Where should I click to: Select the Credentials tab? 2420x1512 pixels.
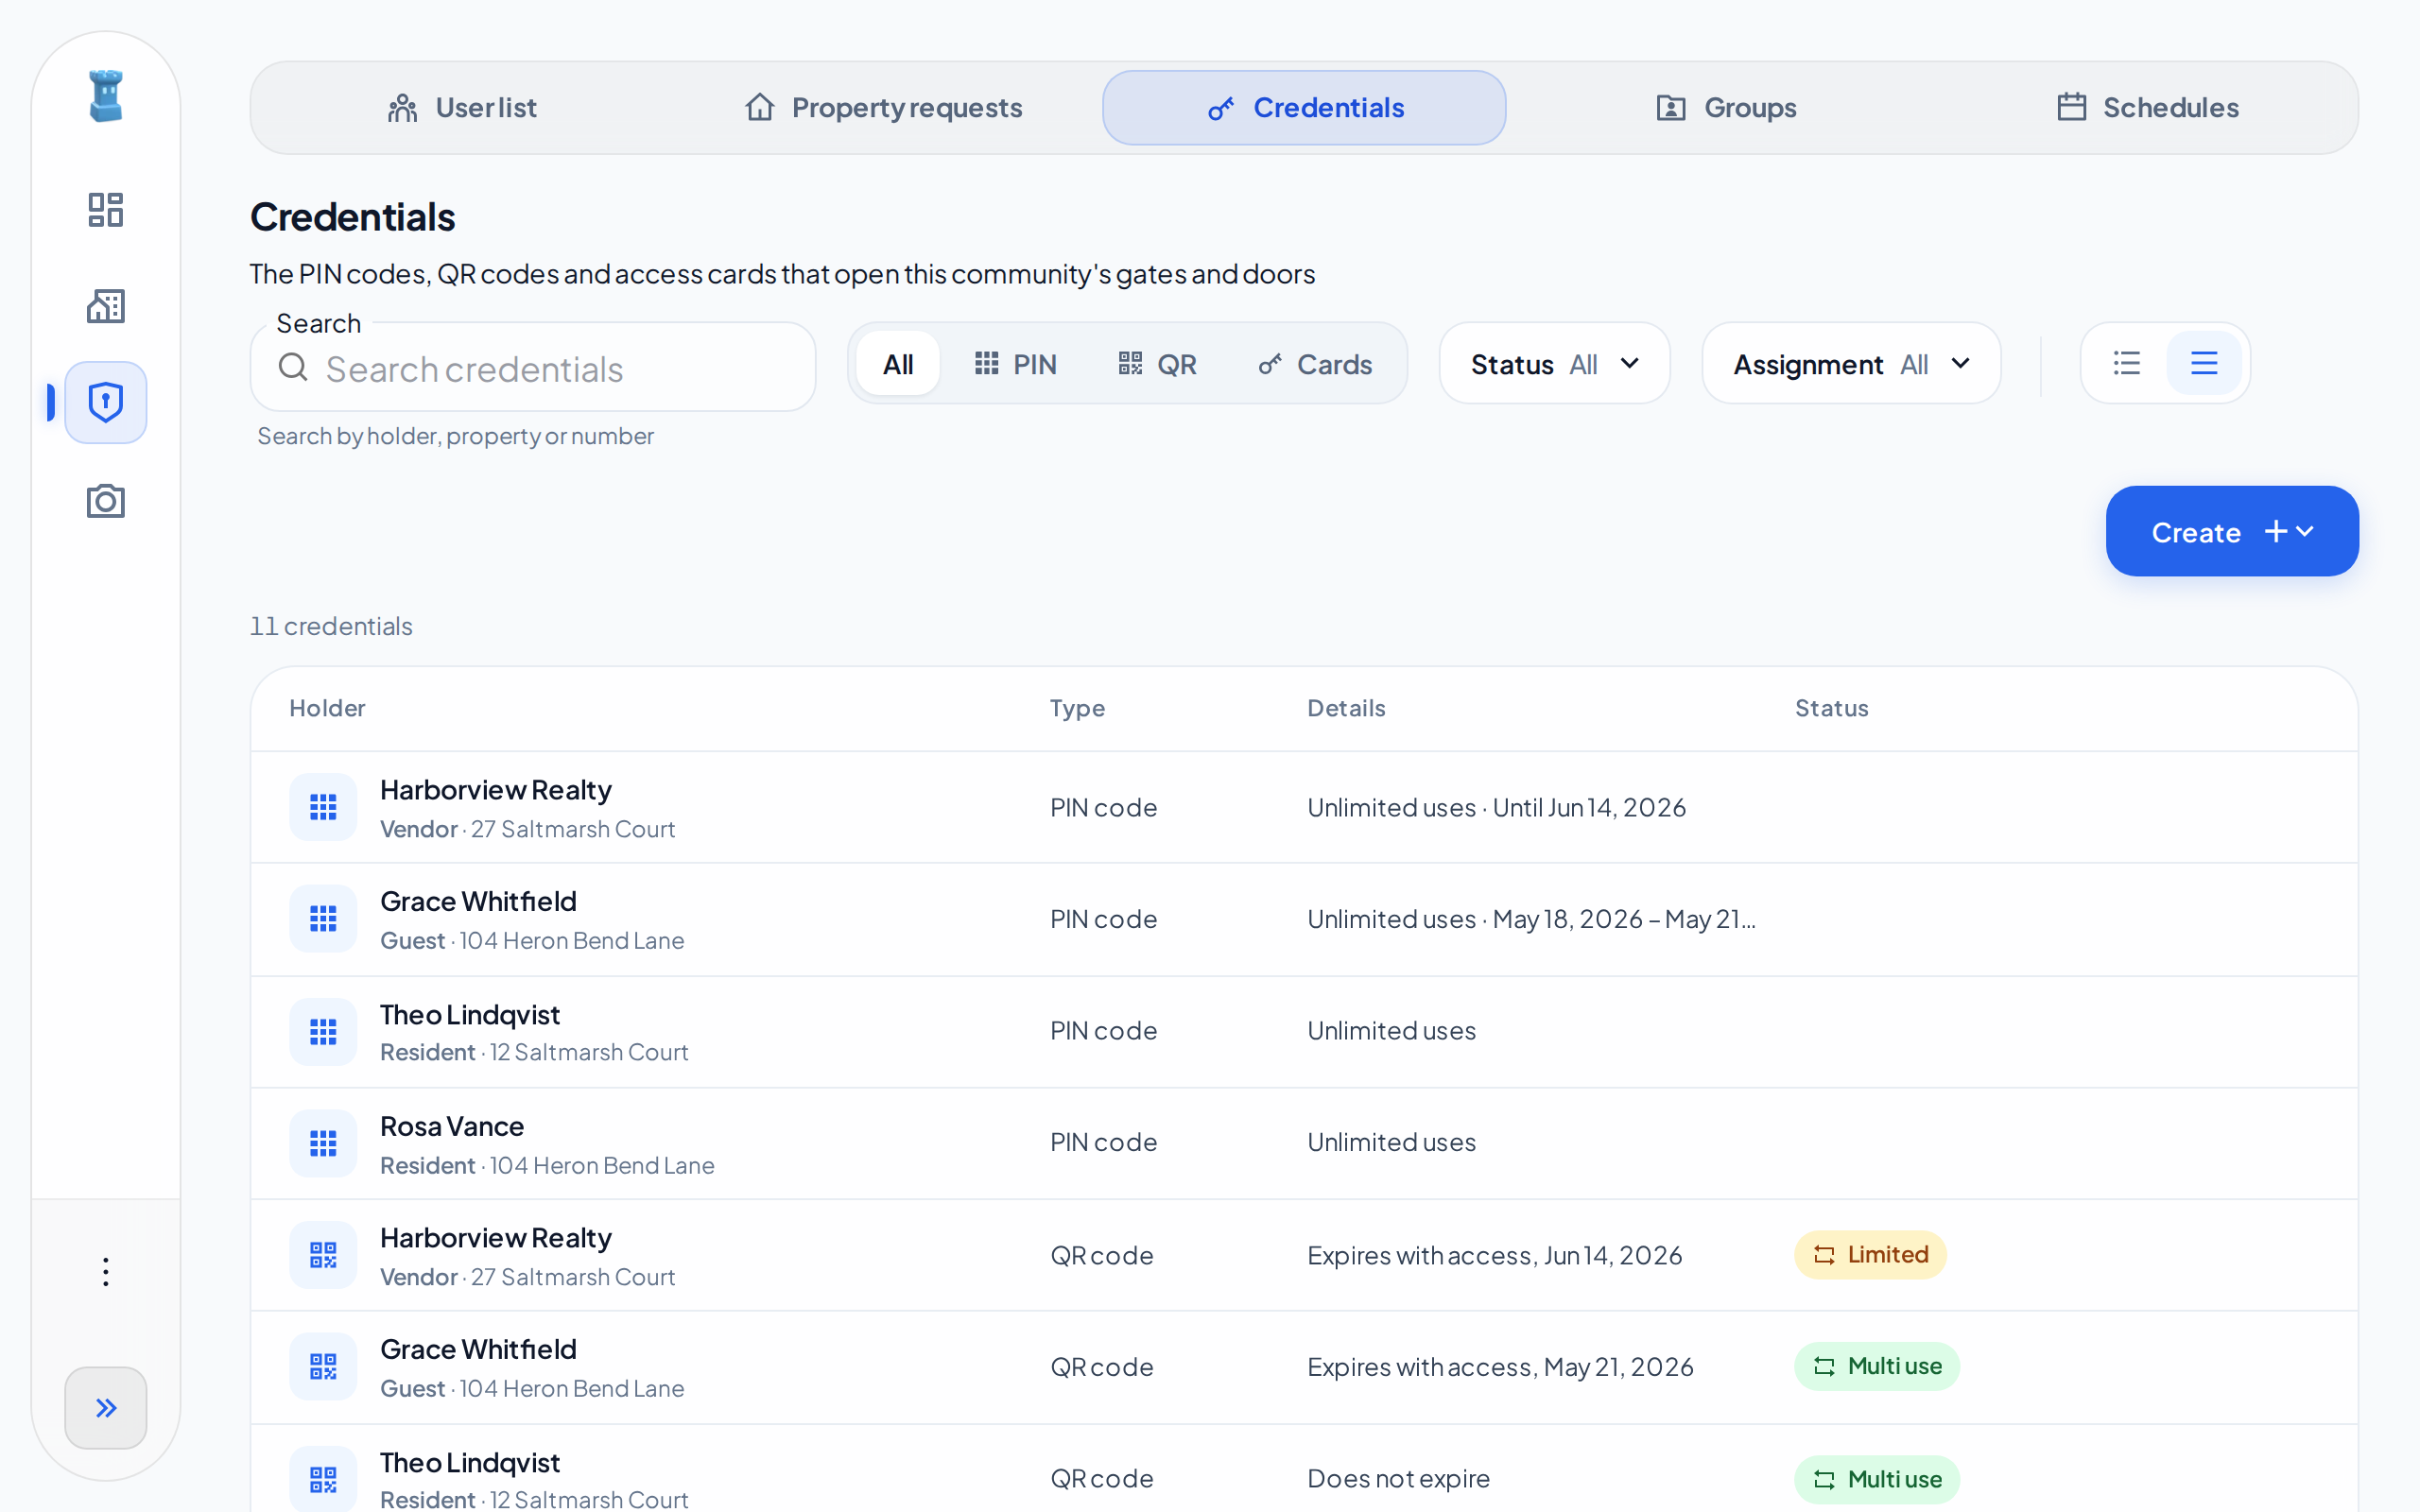[x=1304, y=107]
